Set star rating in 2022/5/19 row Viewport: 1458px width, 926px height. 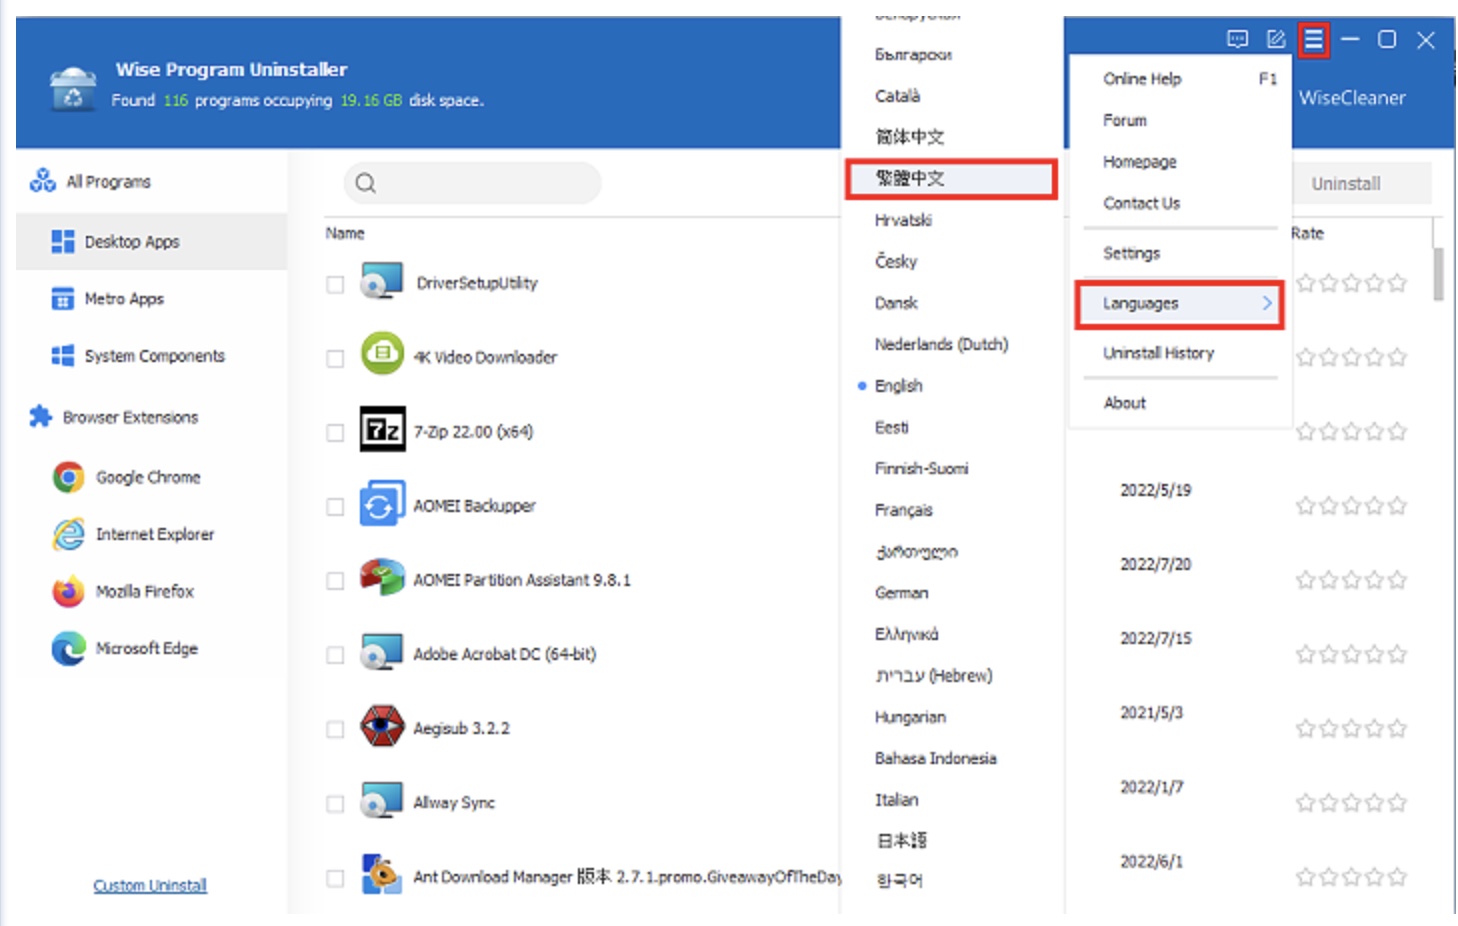coord(1351,506)
